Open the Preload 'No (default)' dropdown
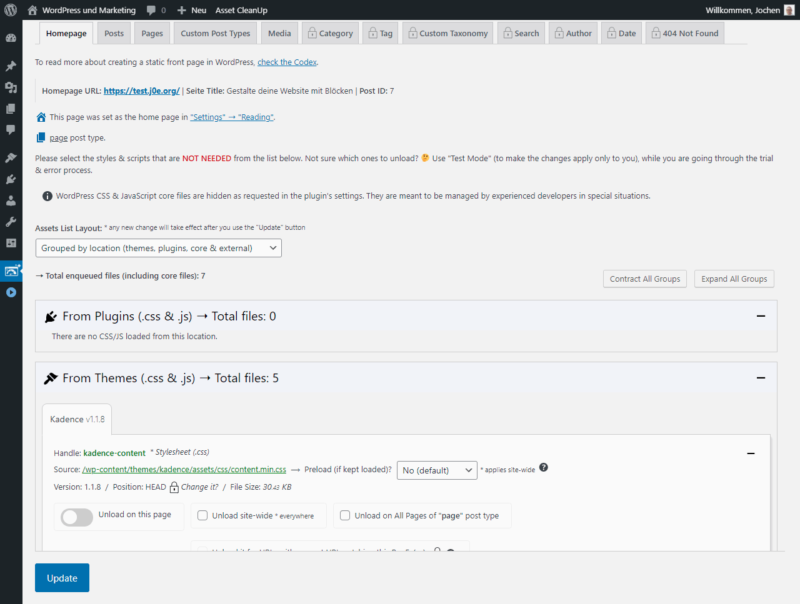800x604 pixels. point(437,469)
